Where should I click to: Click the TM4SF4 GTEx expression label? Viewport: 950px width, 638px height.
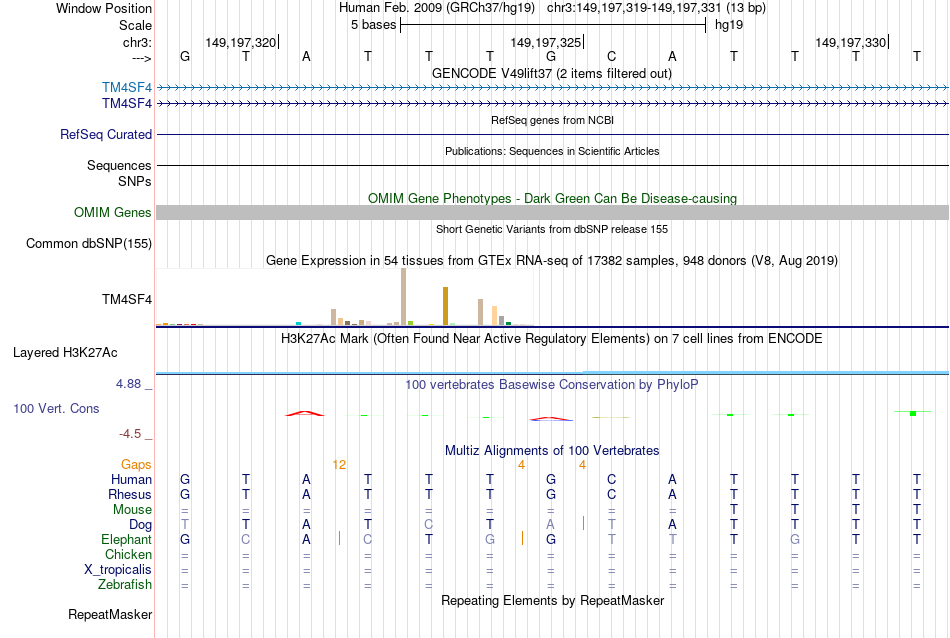click(x=127, y=299)
